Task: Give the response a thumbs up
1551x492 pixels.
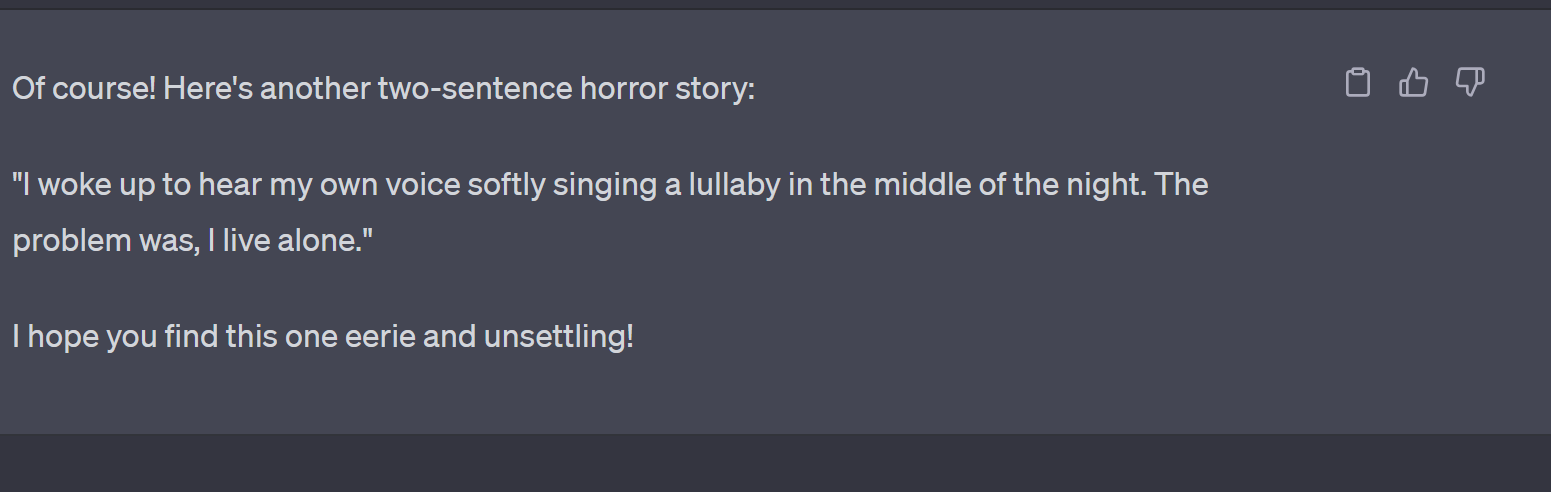Action: [1413, 82]
